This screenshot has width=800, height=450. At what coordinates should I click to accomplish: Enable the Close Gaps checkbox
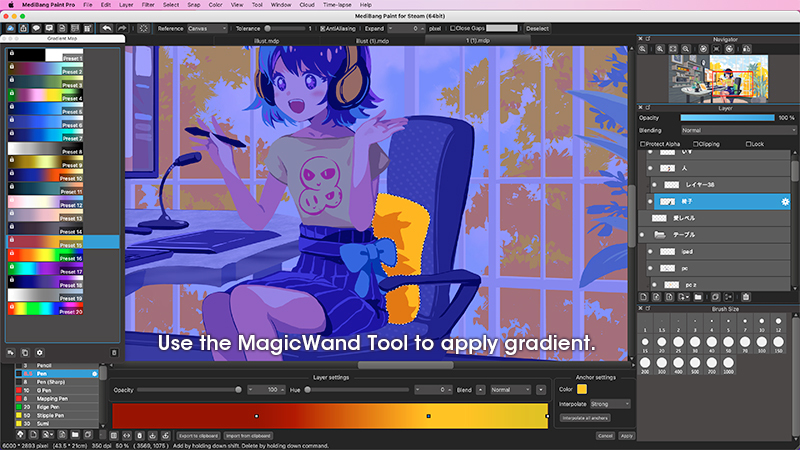click(x=453, y=29)
